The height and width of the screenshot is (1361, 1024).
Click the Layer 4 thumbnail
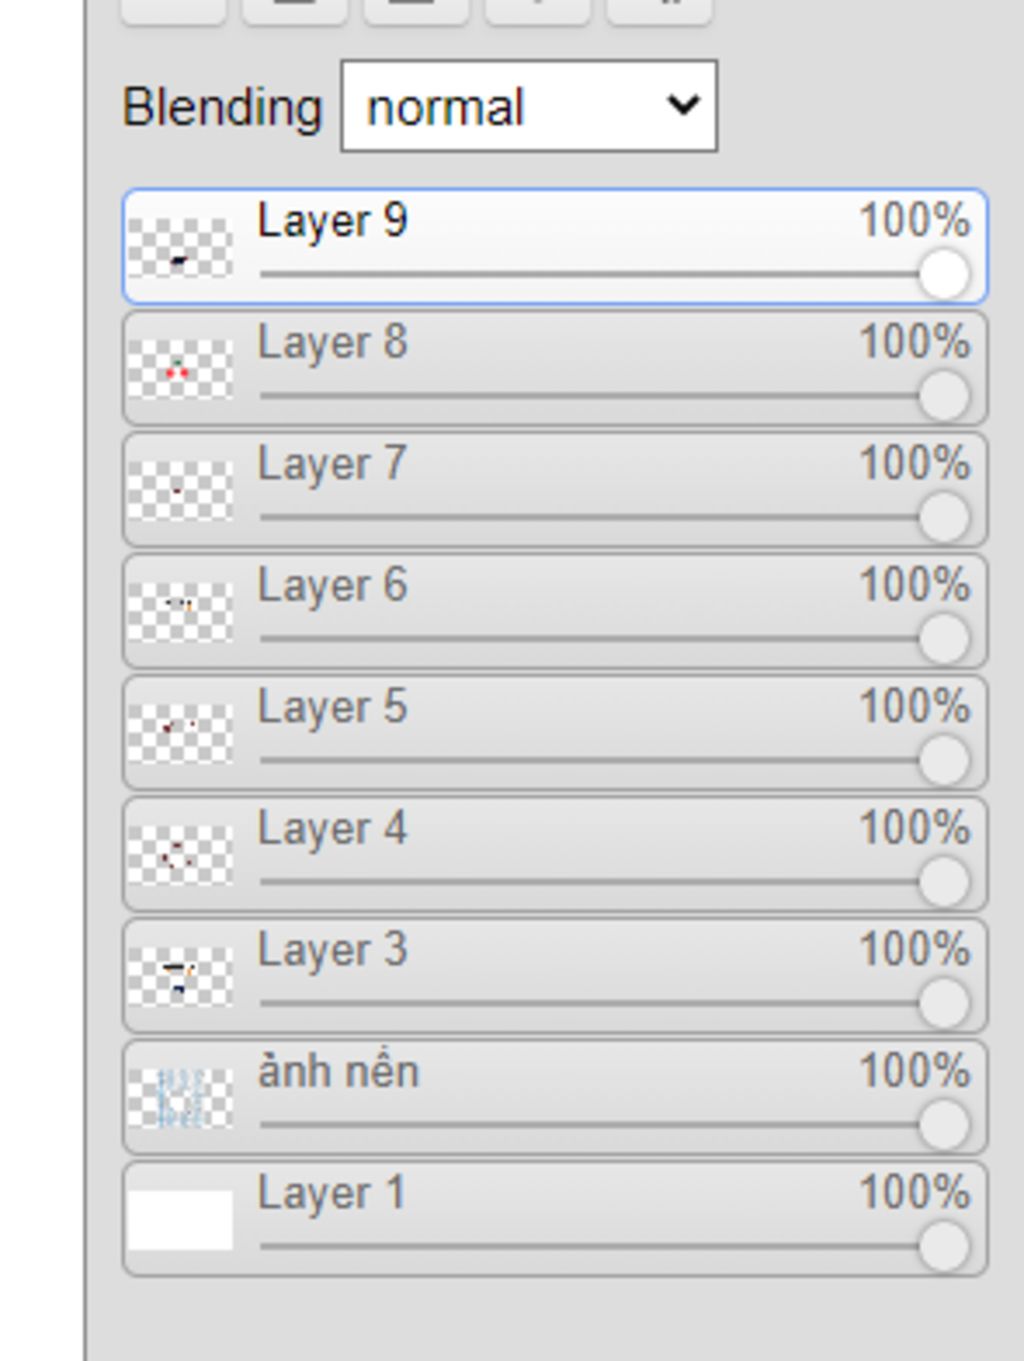click(x=180, y=855)
